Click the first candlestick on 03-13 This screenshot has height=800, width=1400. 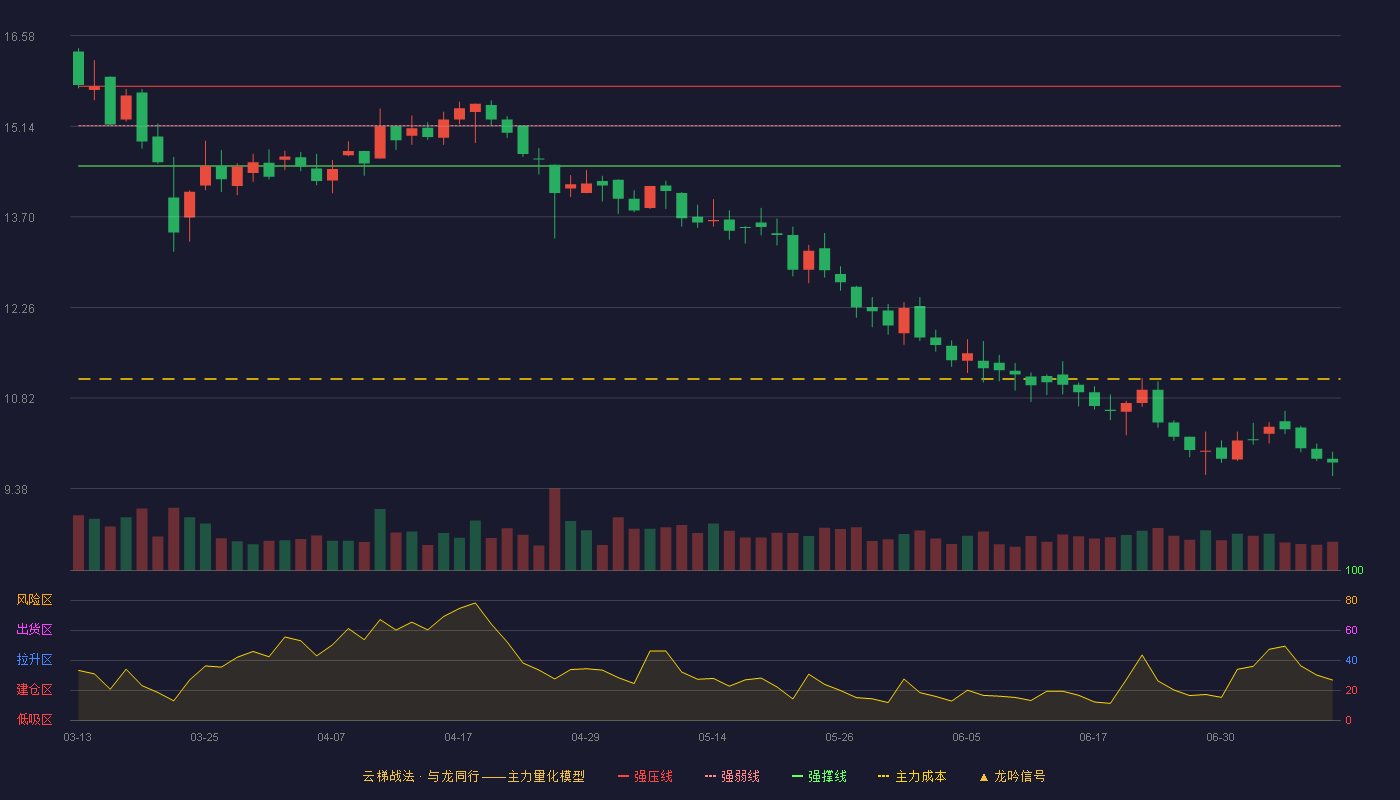(78, 68)
